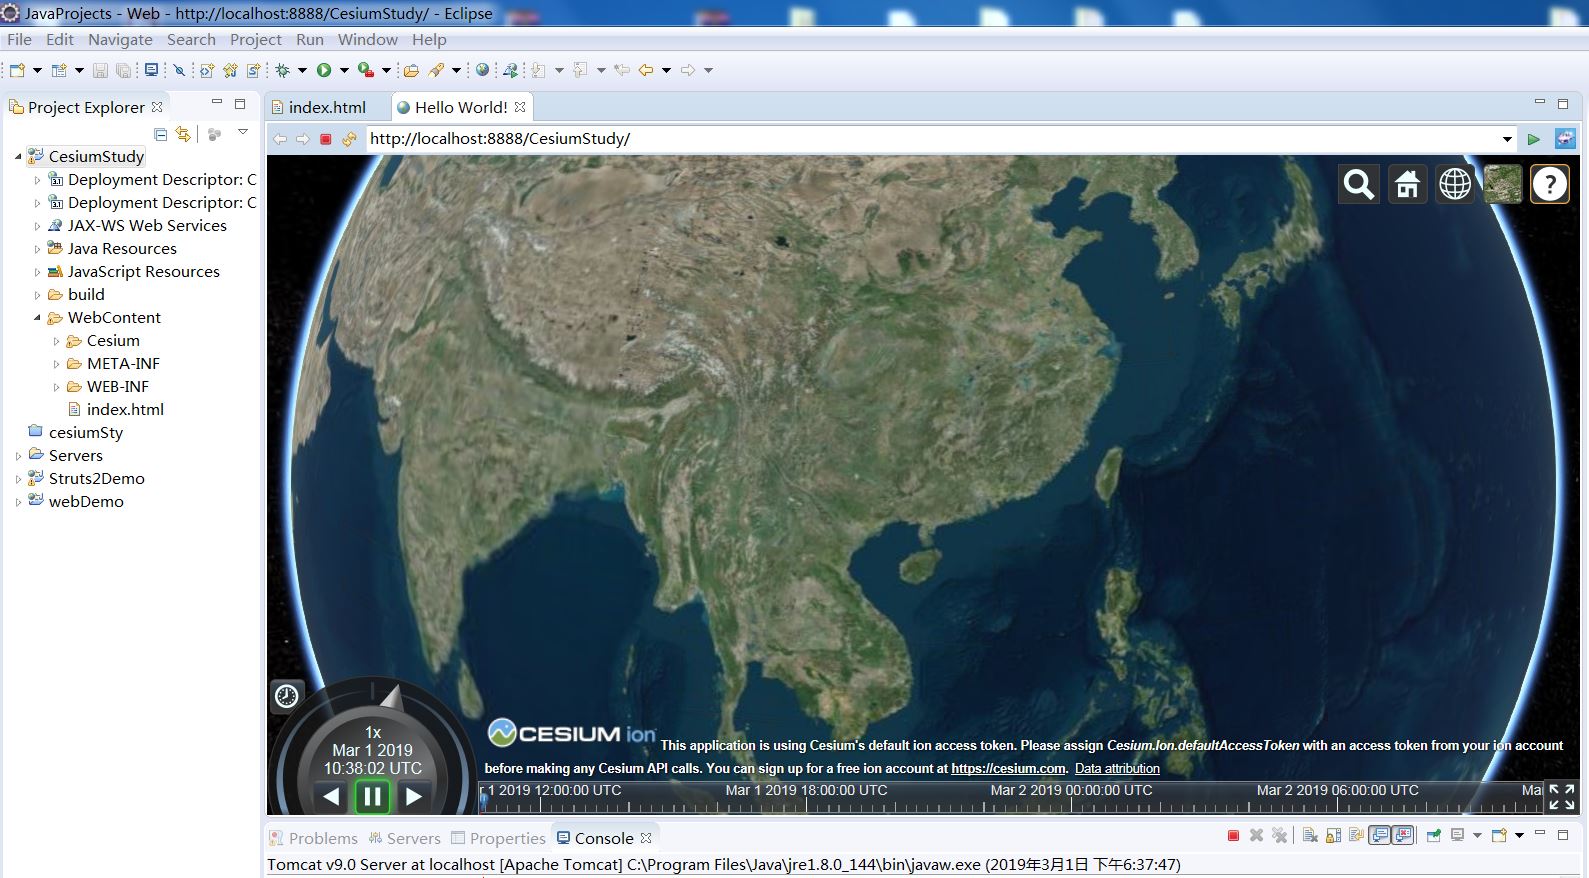Toggle Word Wrap in Console toolbar

pyautogui.click(x=1356, y=836)
